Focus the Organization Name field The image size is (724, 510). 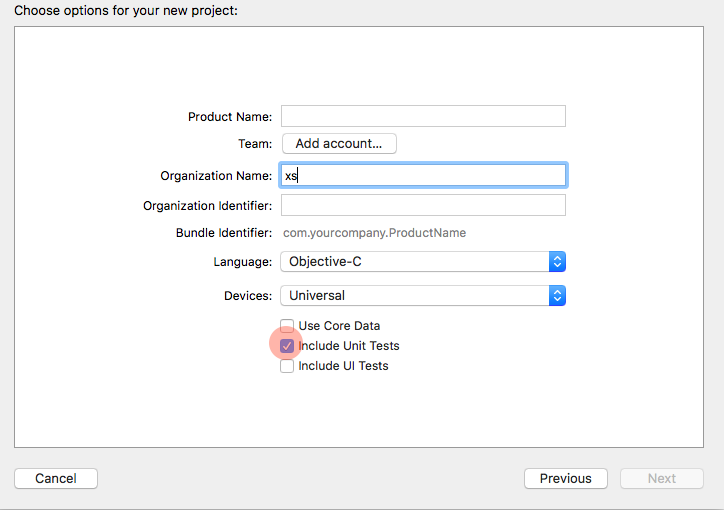[x=423, y=175]
